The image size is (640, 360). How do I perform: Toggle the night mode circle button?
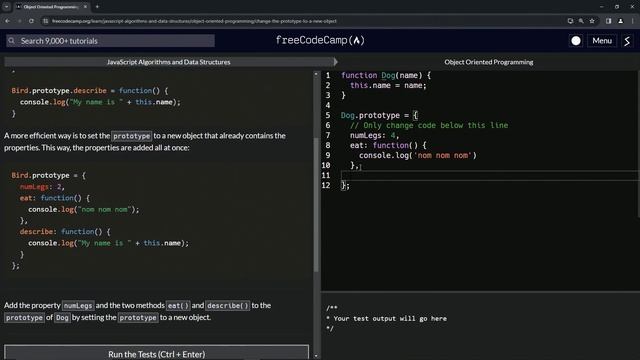coord(576,41)
